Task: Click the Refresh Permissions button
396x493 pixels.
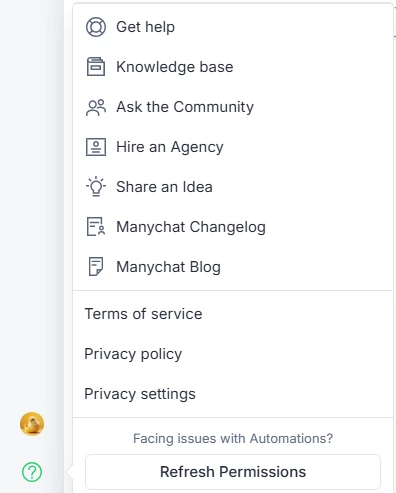Action: [x=233, y=472]
